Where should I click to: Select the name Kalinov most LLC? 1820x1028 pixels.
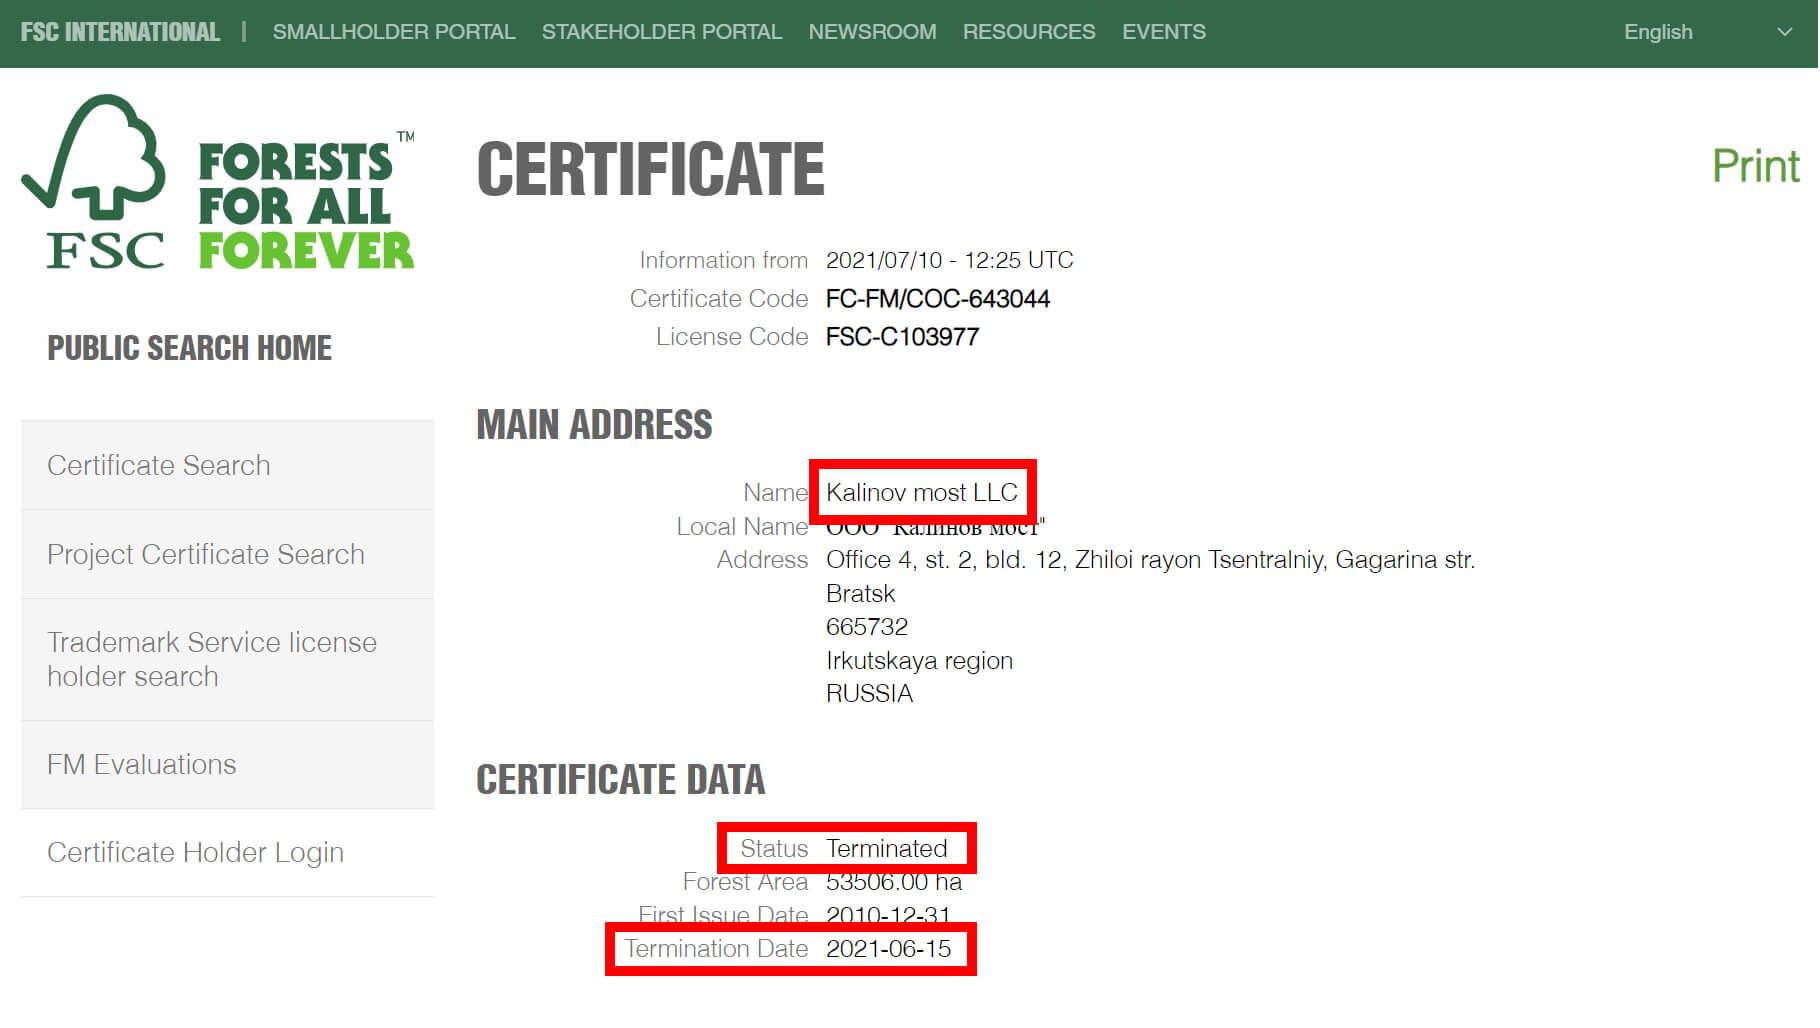coord(921,492)
